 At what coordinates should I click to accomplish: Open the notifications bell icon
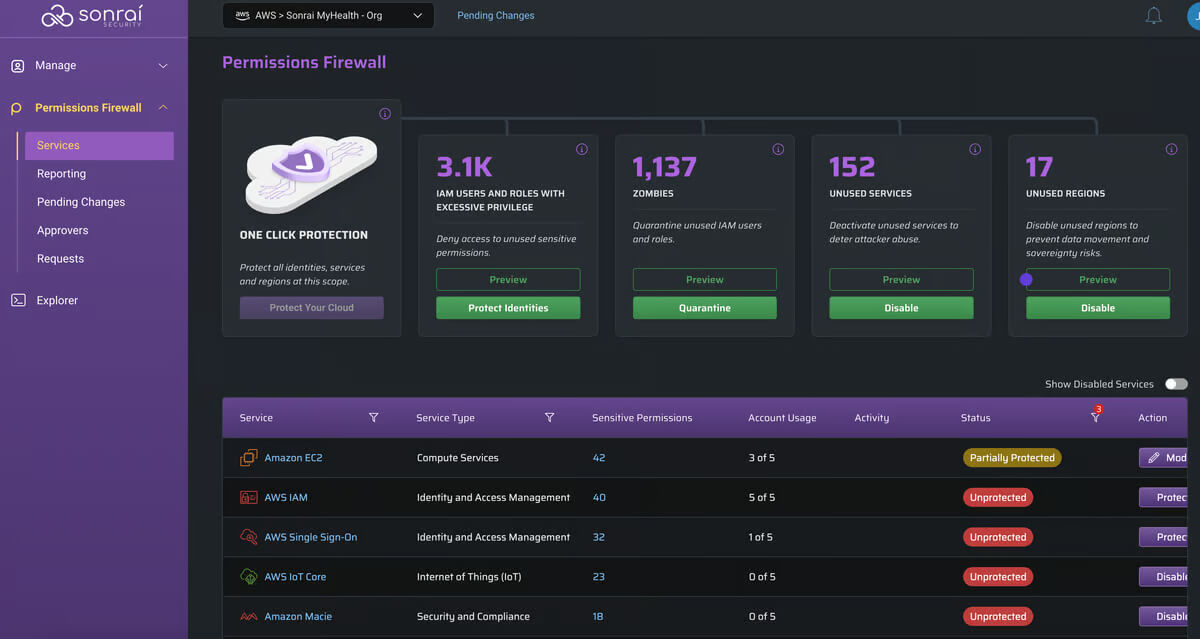pyautogui.click(x=1153, y=16)
